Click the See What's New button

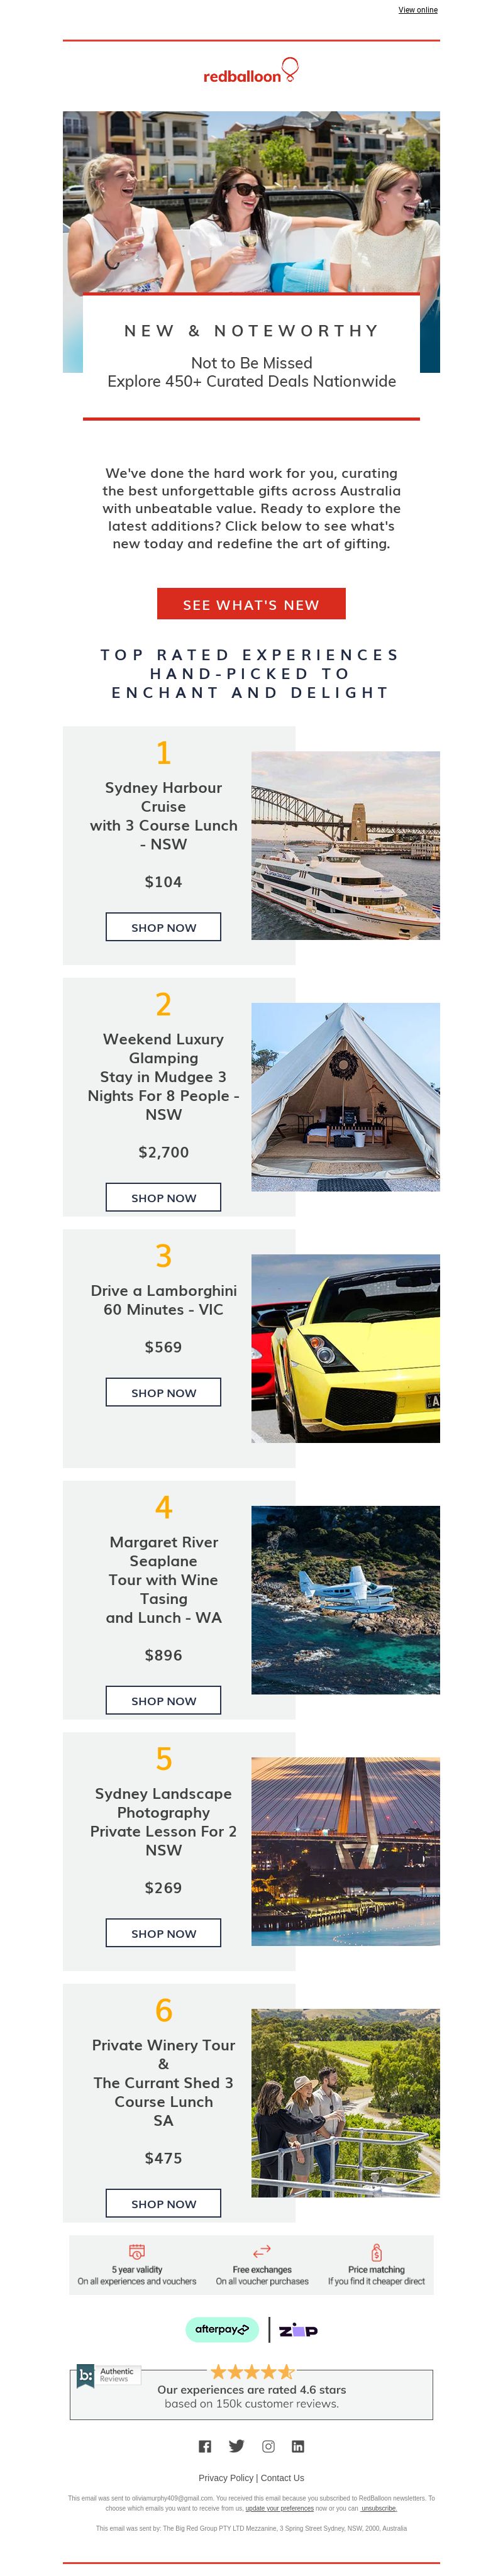(251, 604)
